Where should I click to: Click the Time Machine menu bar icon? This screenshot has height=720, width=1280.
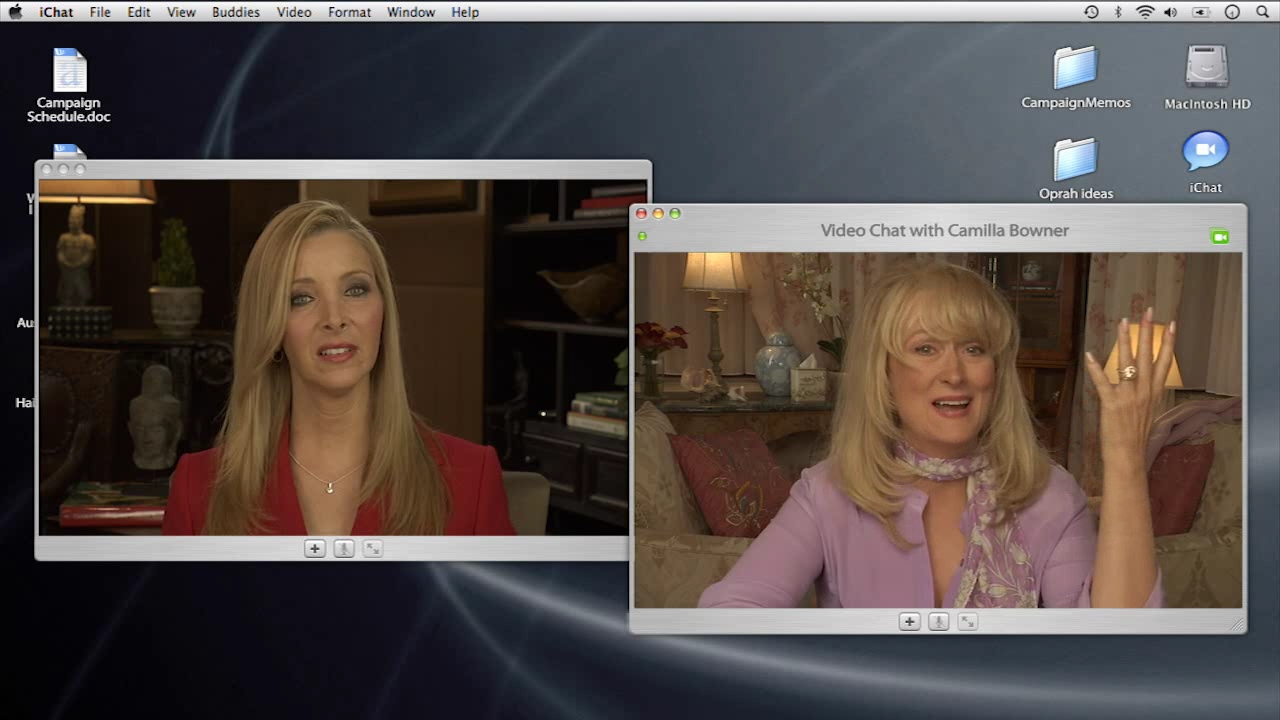[x=1091, y=12]
